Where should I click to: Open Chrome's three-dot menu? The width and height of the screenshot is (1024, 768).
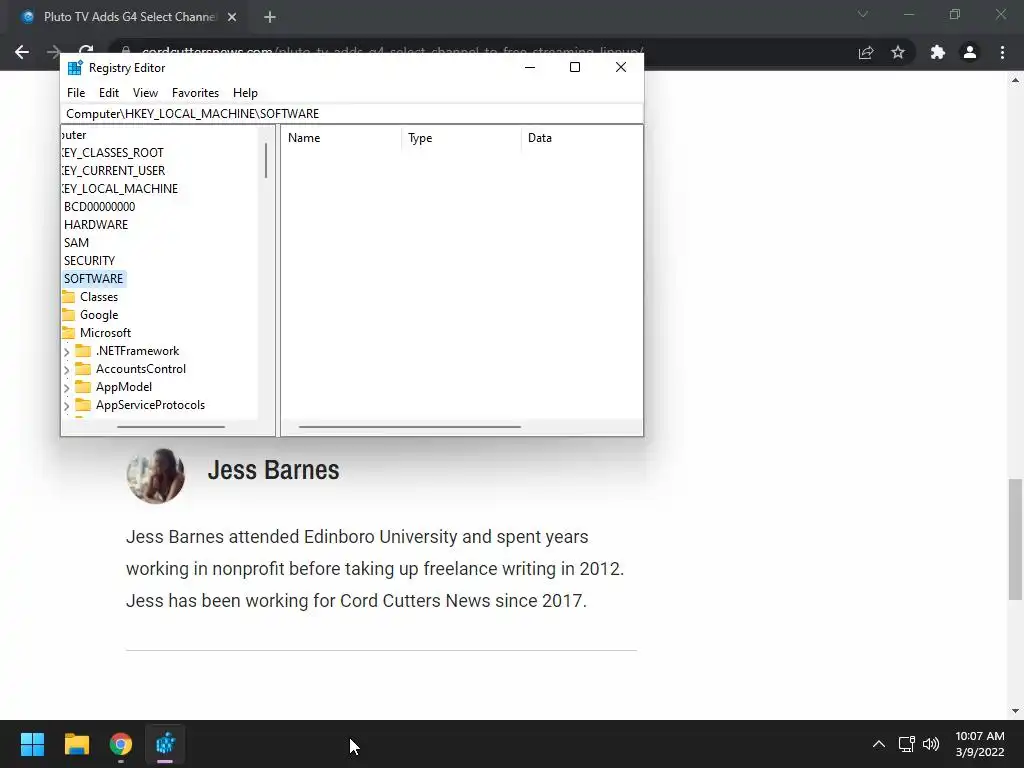coord(1002,52)
